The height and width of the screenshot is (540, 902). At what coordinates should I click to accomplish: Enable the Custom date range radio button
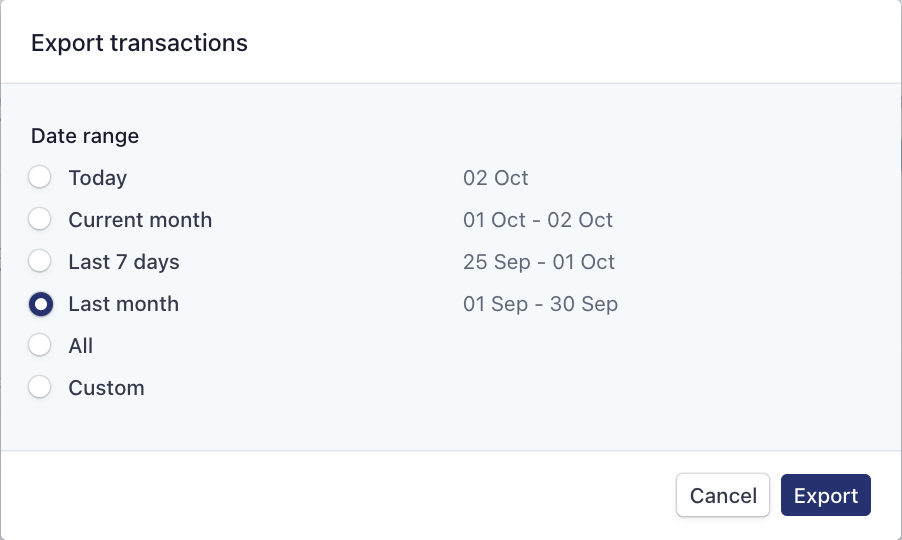tap(40, 387)
